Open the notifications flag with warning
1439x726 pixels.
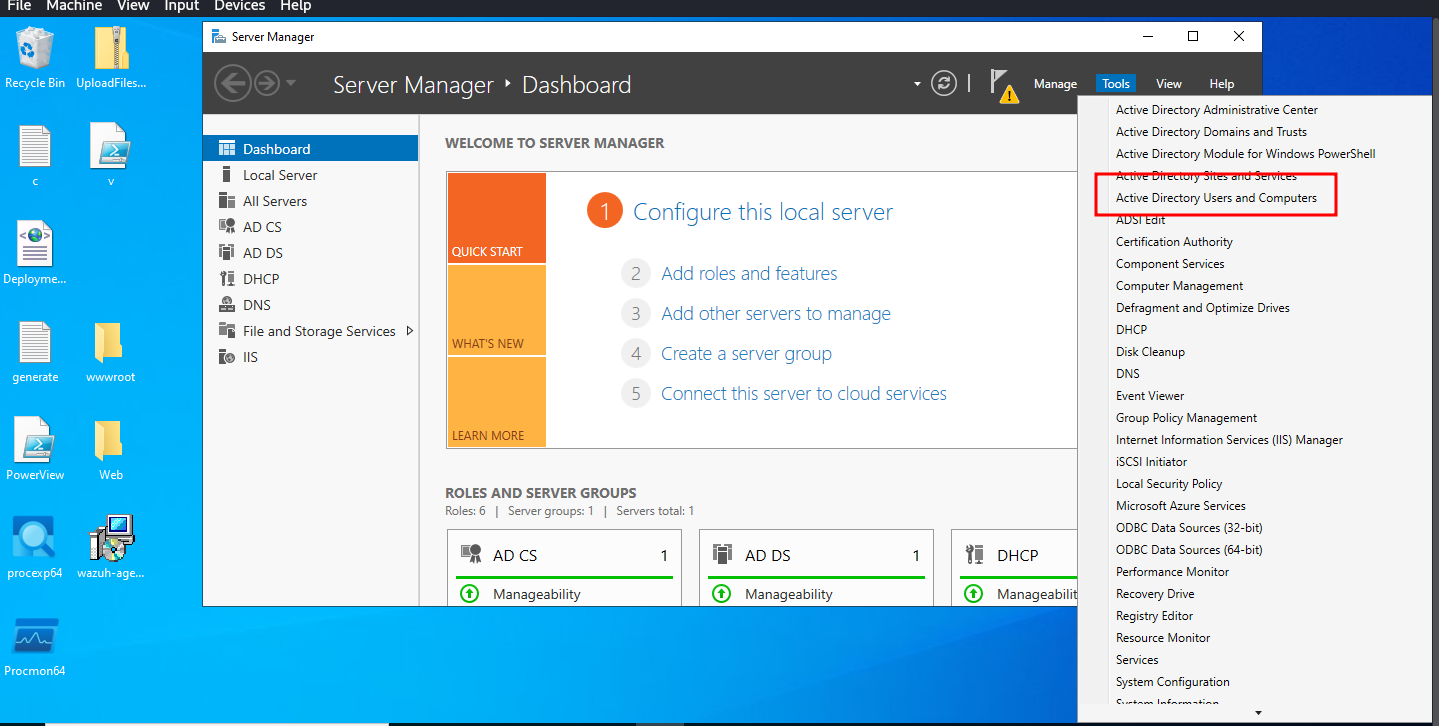tap(1003, 86)
